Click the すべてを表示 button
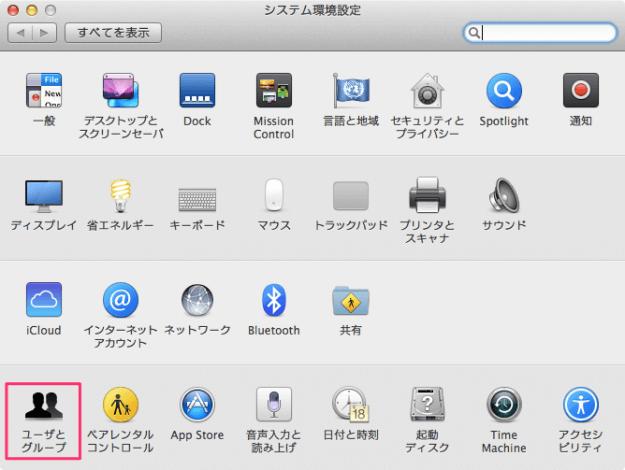625x470 pixels. (x=113, y=33)
